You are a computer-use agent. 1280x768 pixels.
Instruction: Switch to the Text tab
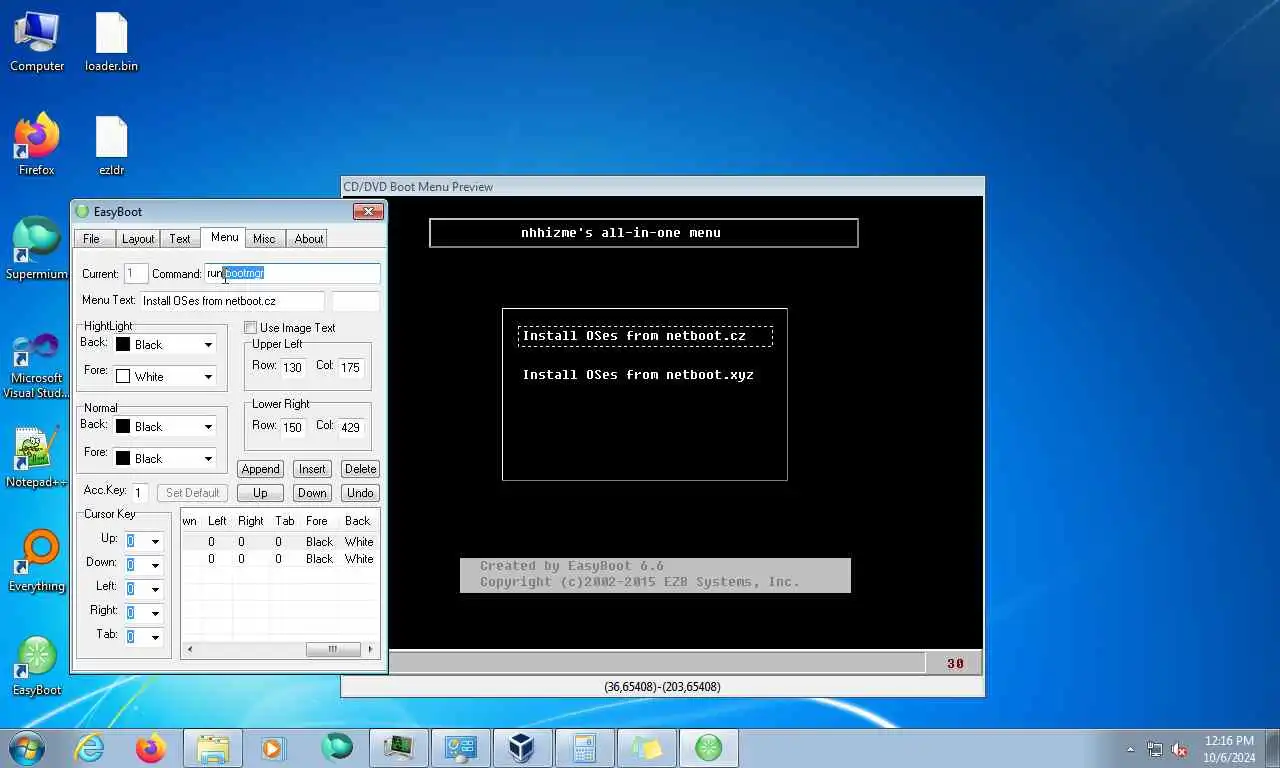click(180, 239)
